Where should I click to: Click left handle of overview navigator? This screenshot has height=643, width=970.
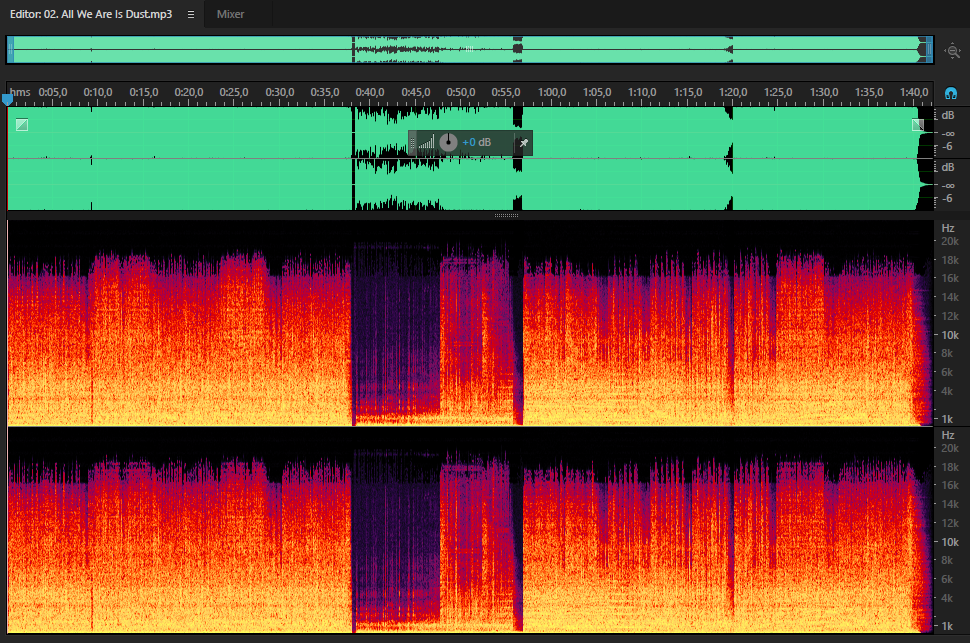pos(10,50)
